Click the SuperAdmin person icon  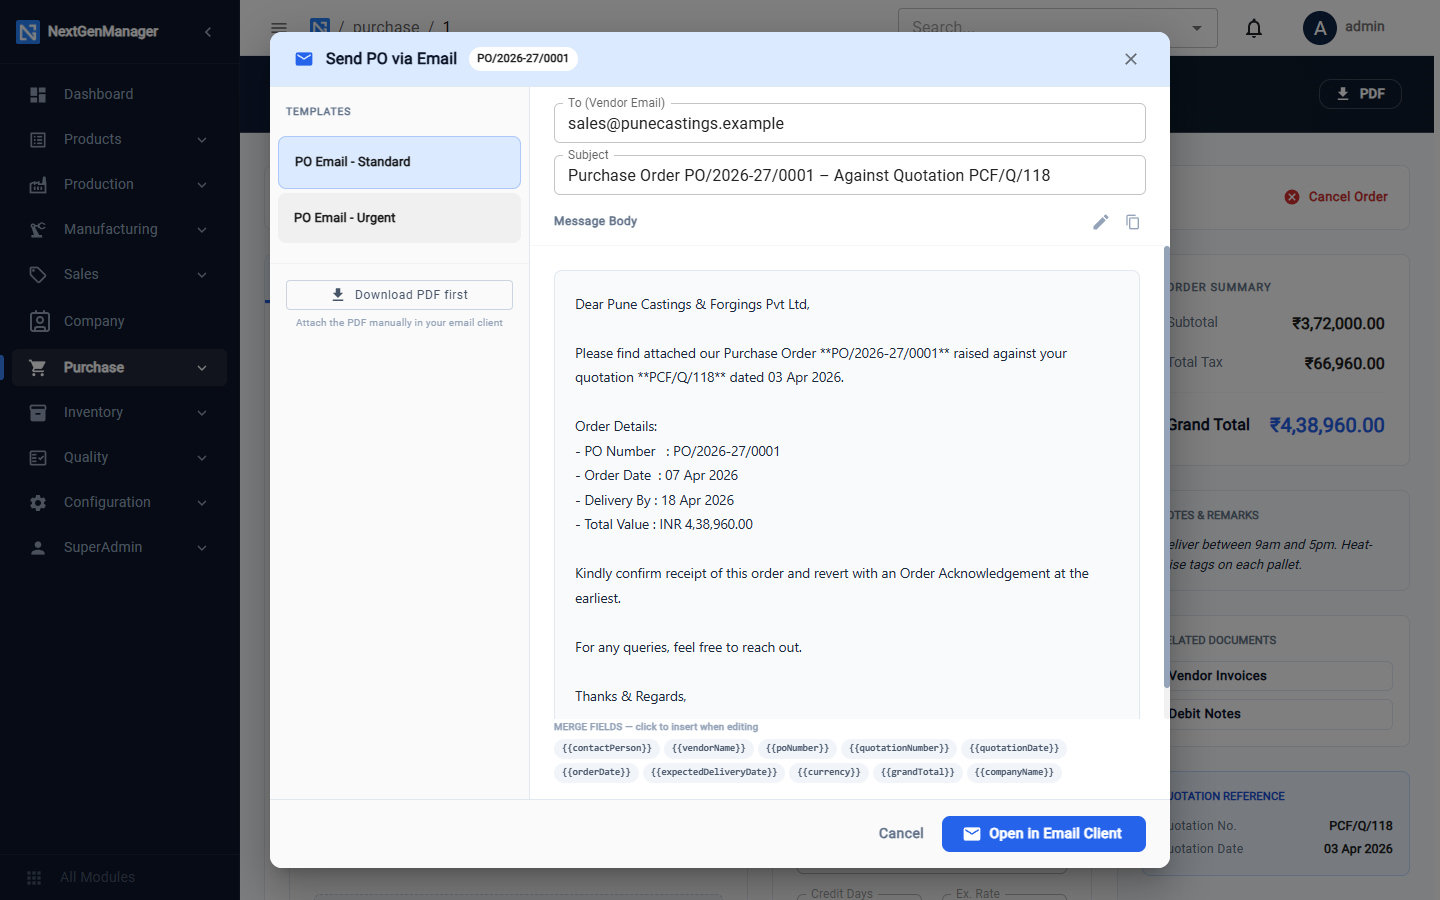pos(38,548)
